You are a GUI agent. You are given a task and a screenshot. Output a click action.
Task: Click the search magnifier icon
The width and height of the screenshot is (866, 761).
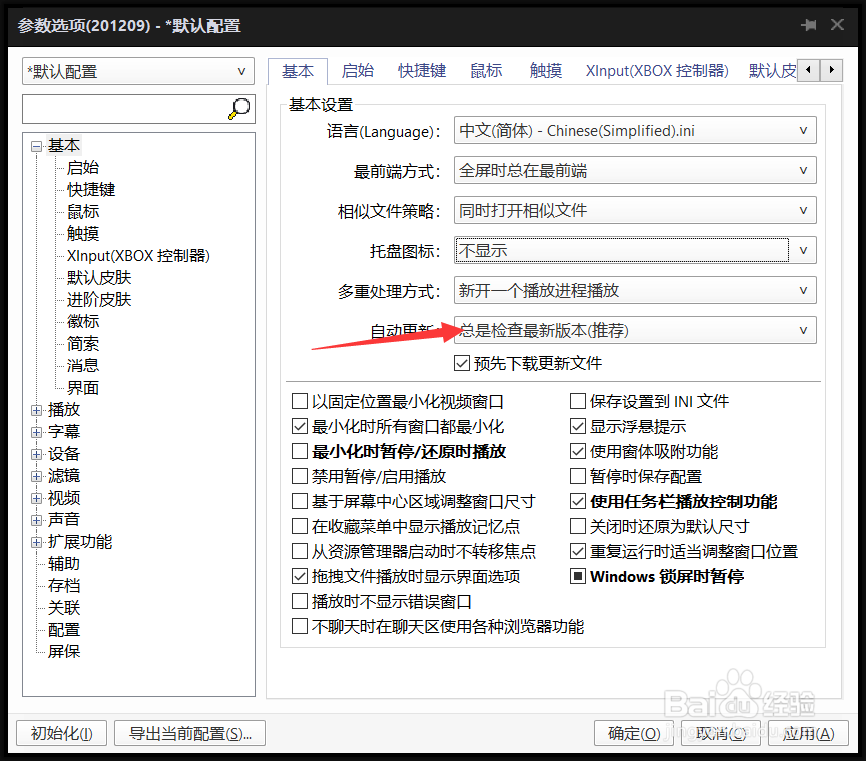(x=239, y=107)
